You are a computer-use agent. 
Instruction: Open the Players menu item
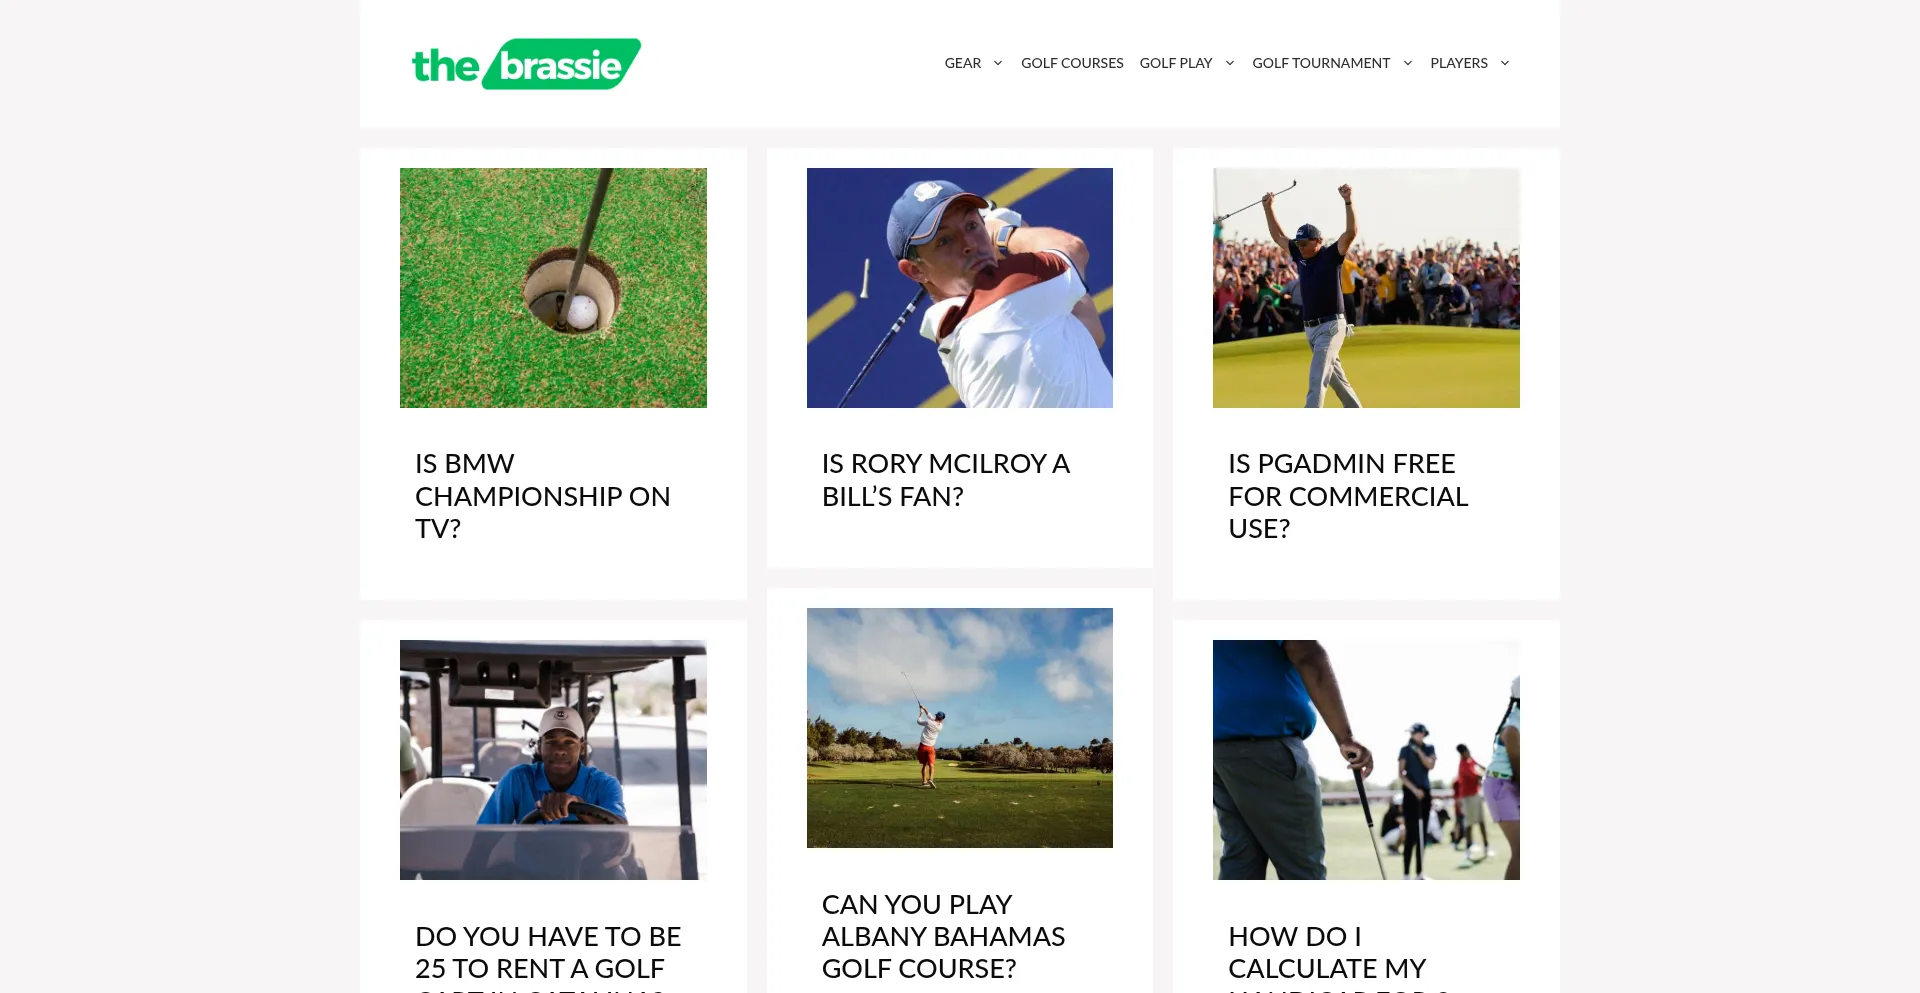point(1458,63)
